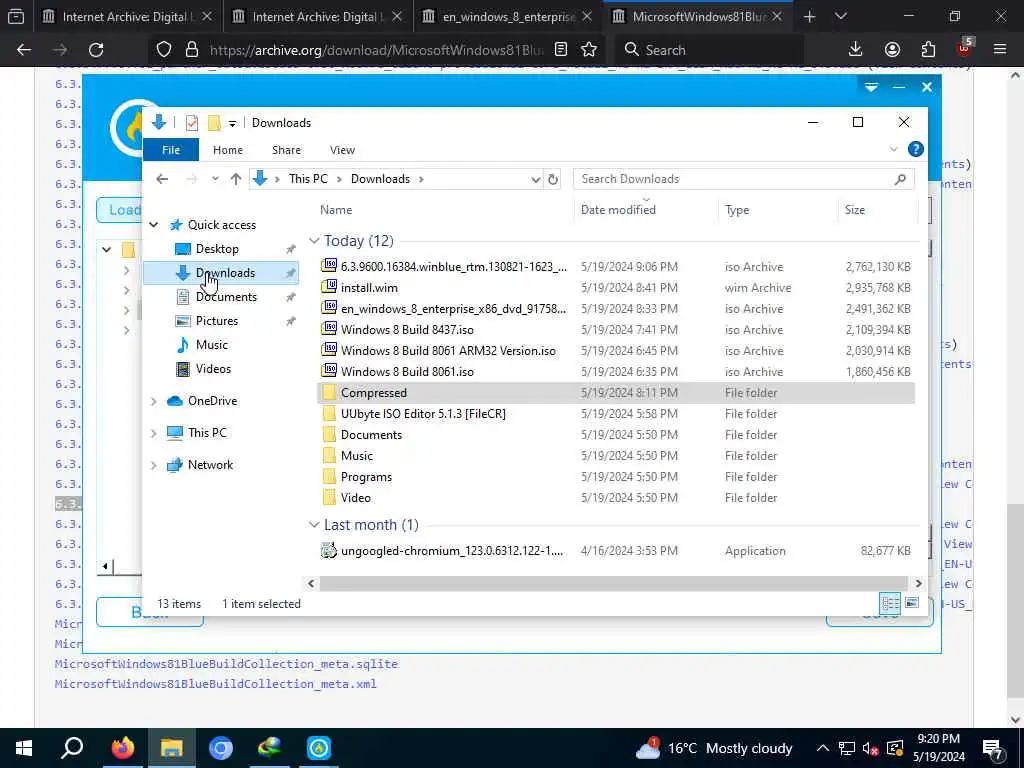Open the Home ribbon tab
This screenshot has height=768, width=1024.
coord(228,150)
